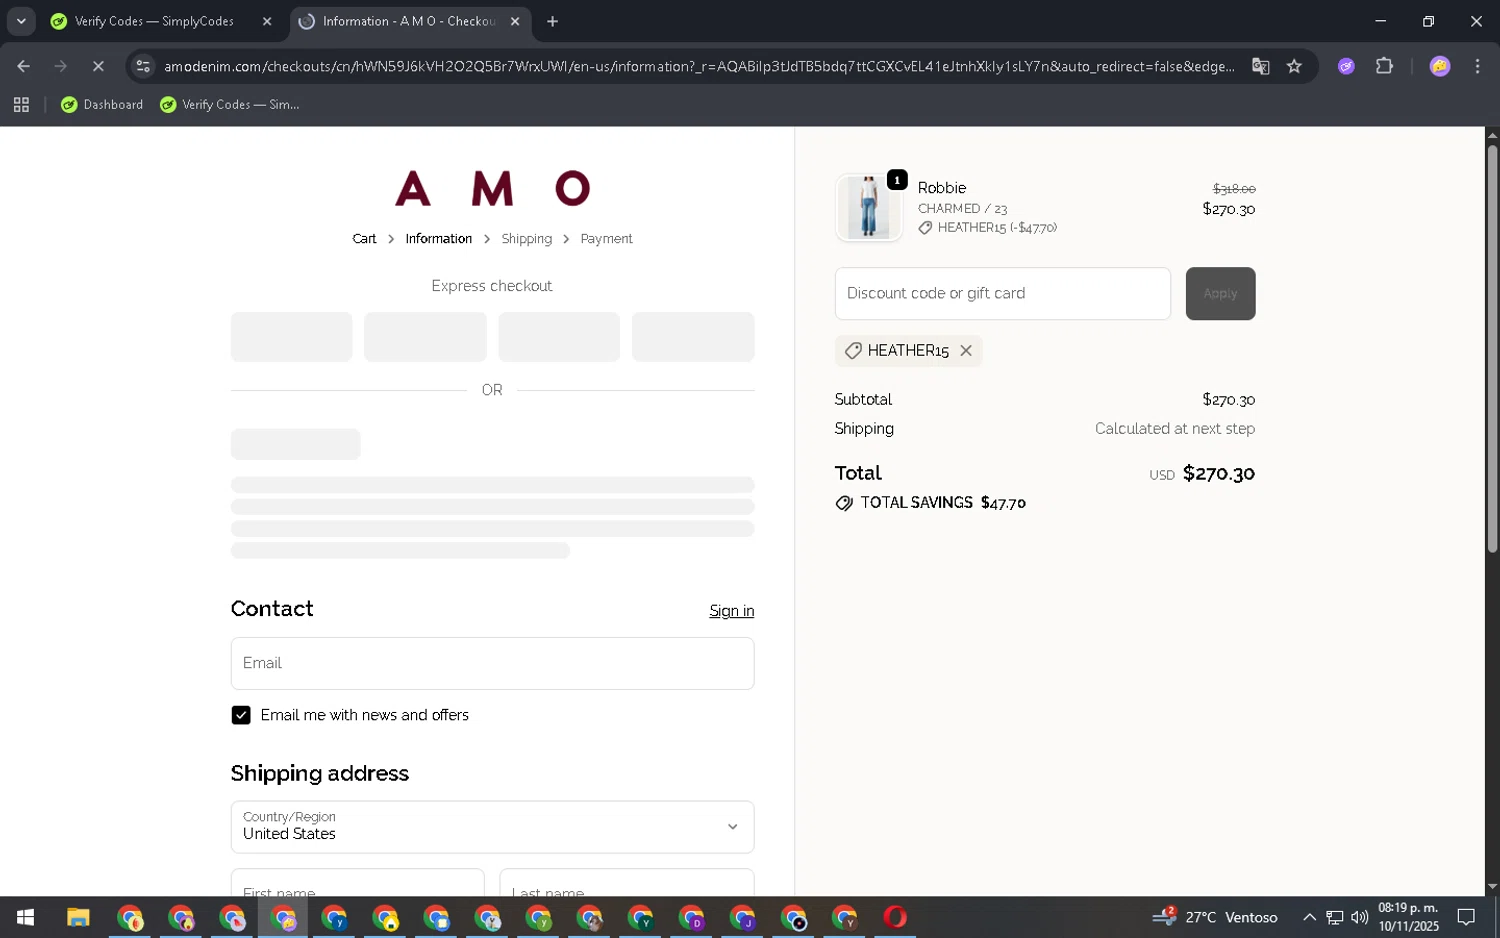Open the Chrome profile avatar

[x=1440, y=66]
